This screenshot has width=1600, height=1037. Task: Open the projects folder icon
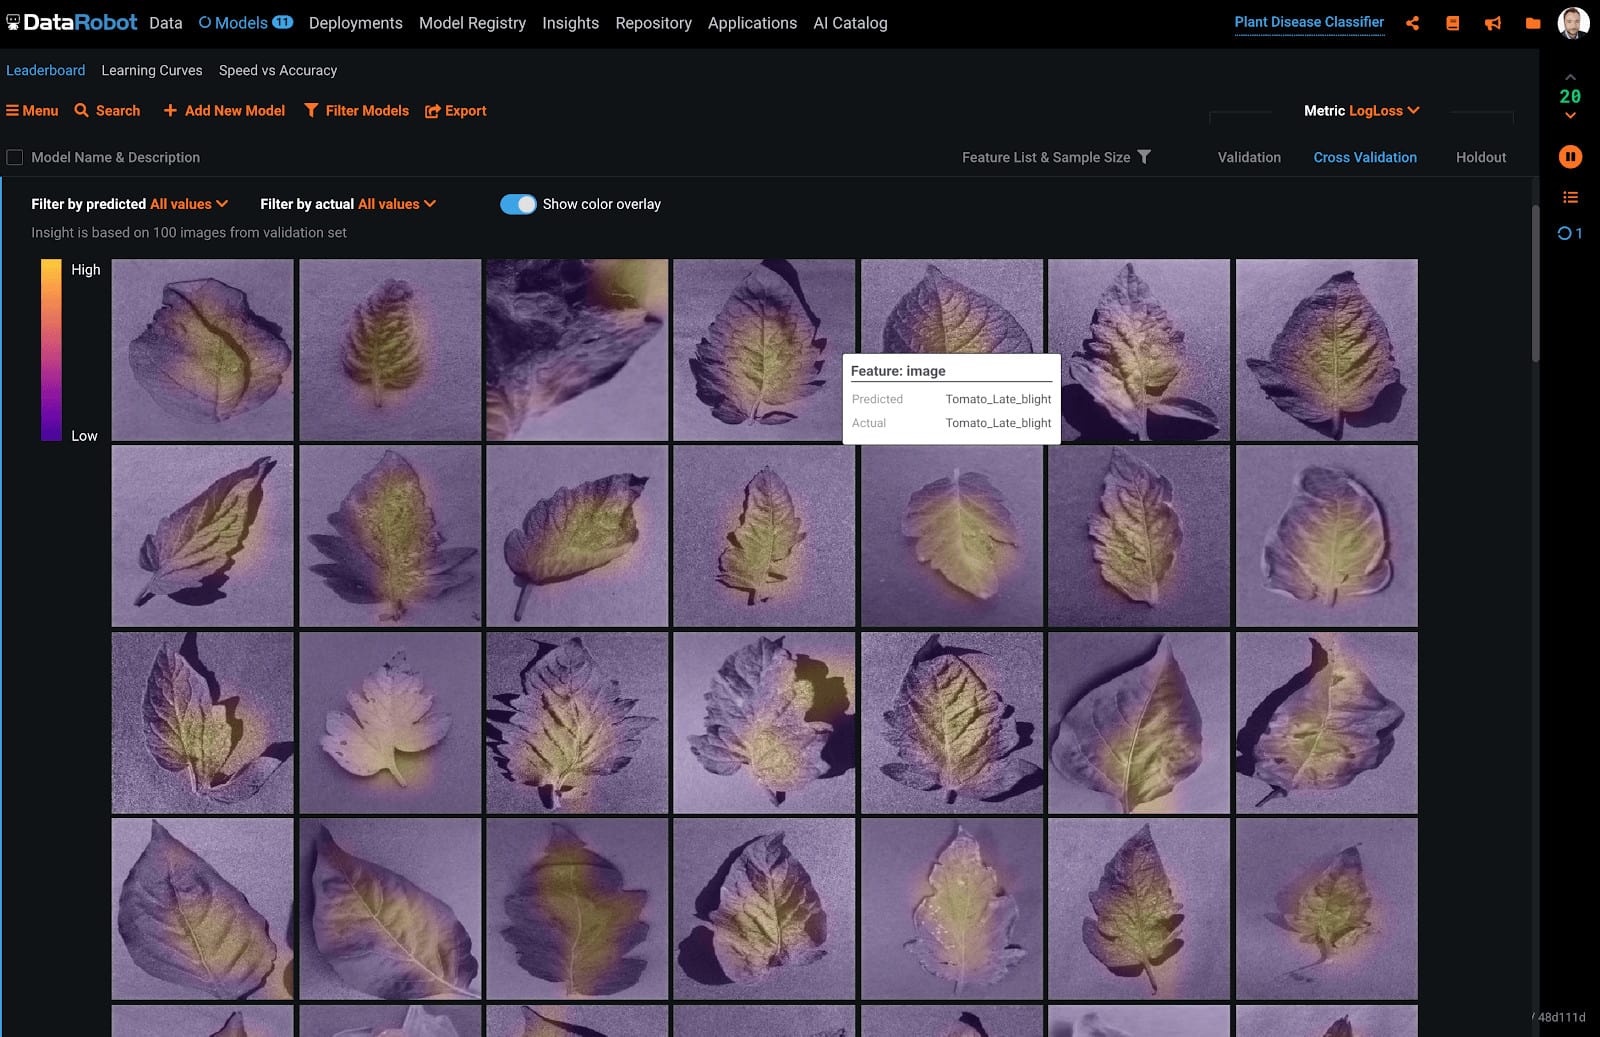(1533, 23)
